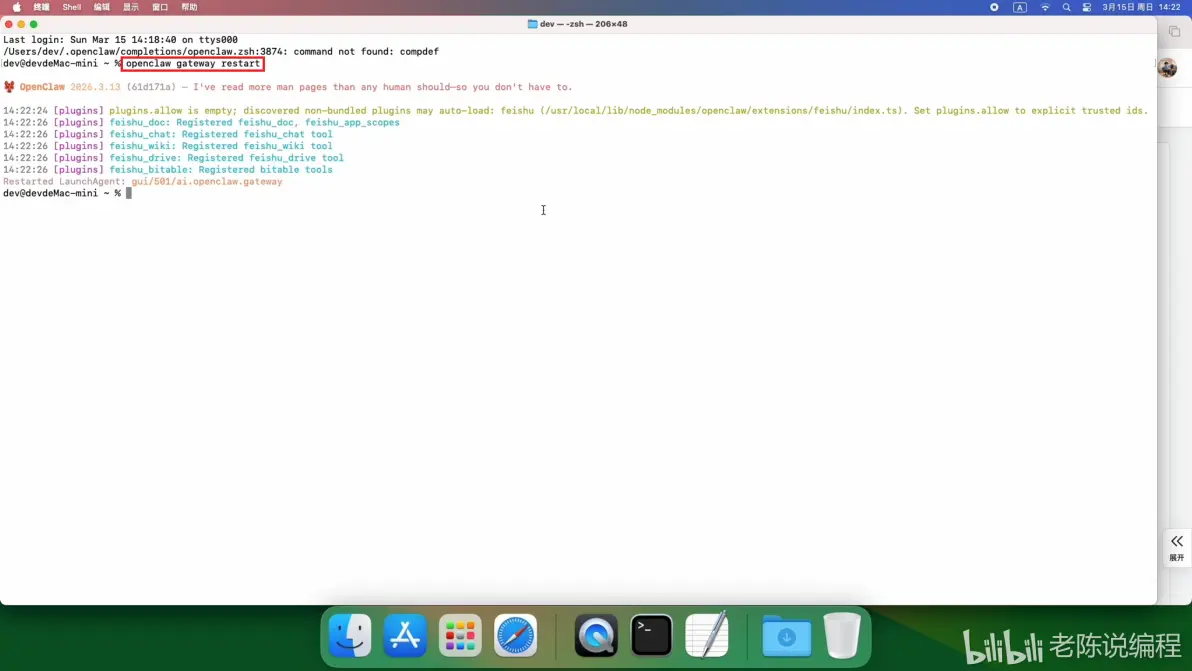Click 'feishu_wiki: Registered feishu_wiki tool' line
Image resolution: width=1192 pixels, height=671 pixels.
[168, 146]
